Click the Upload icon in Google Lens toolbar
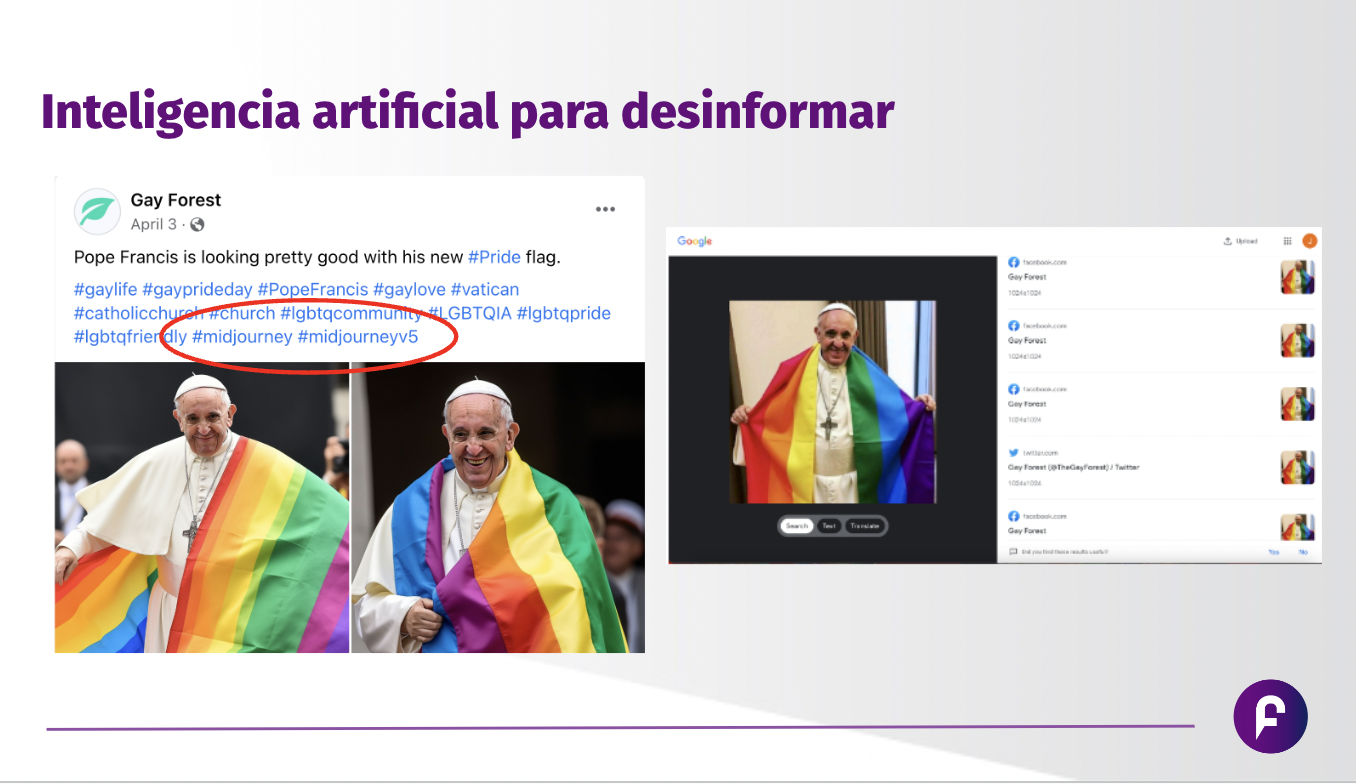 [1226, 241]
